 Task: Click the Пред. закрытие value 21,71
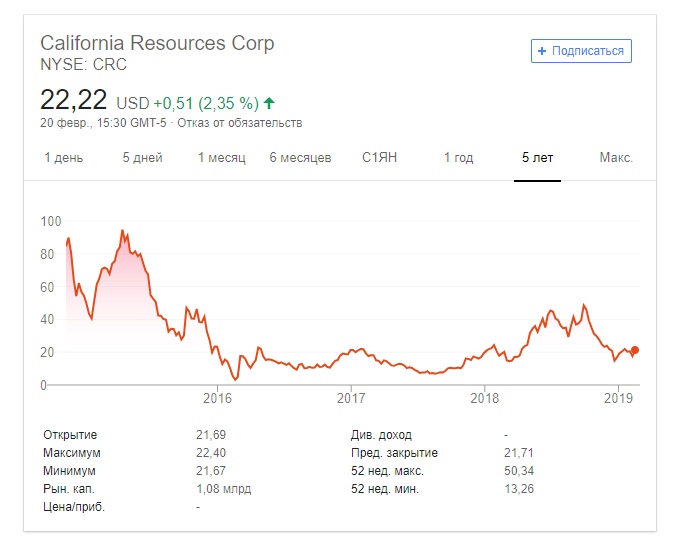coord(519,453)
